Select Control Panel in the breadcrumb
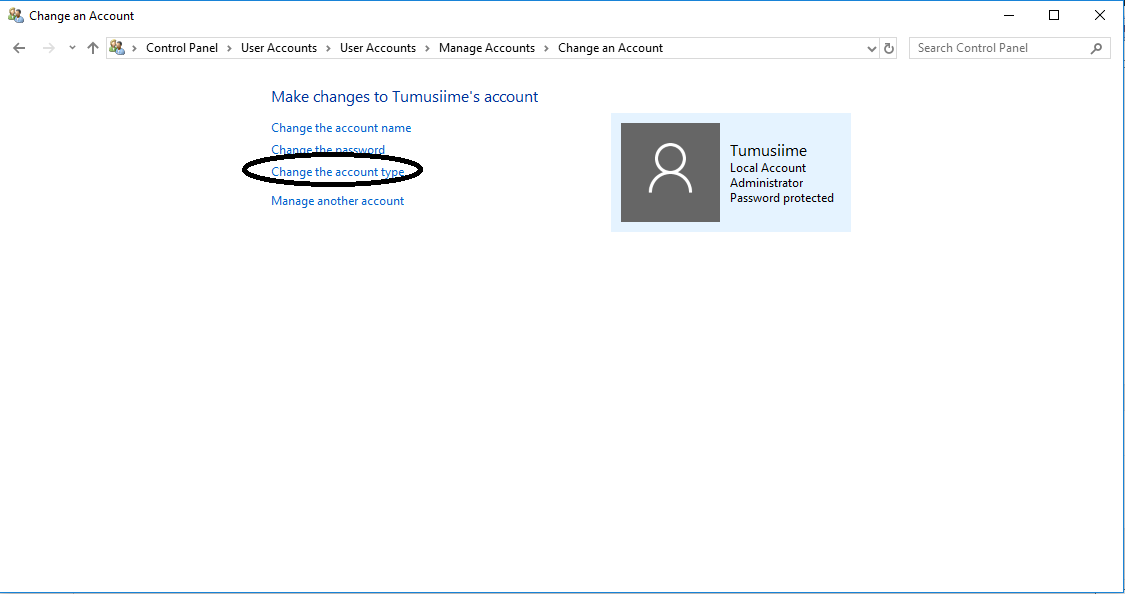 tap(182, 47)
